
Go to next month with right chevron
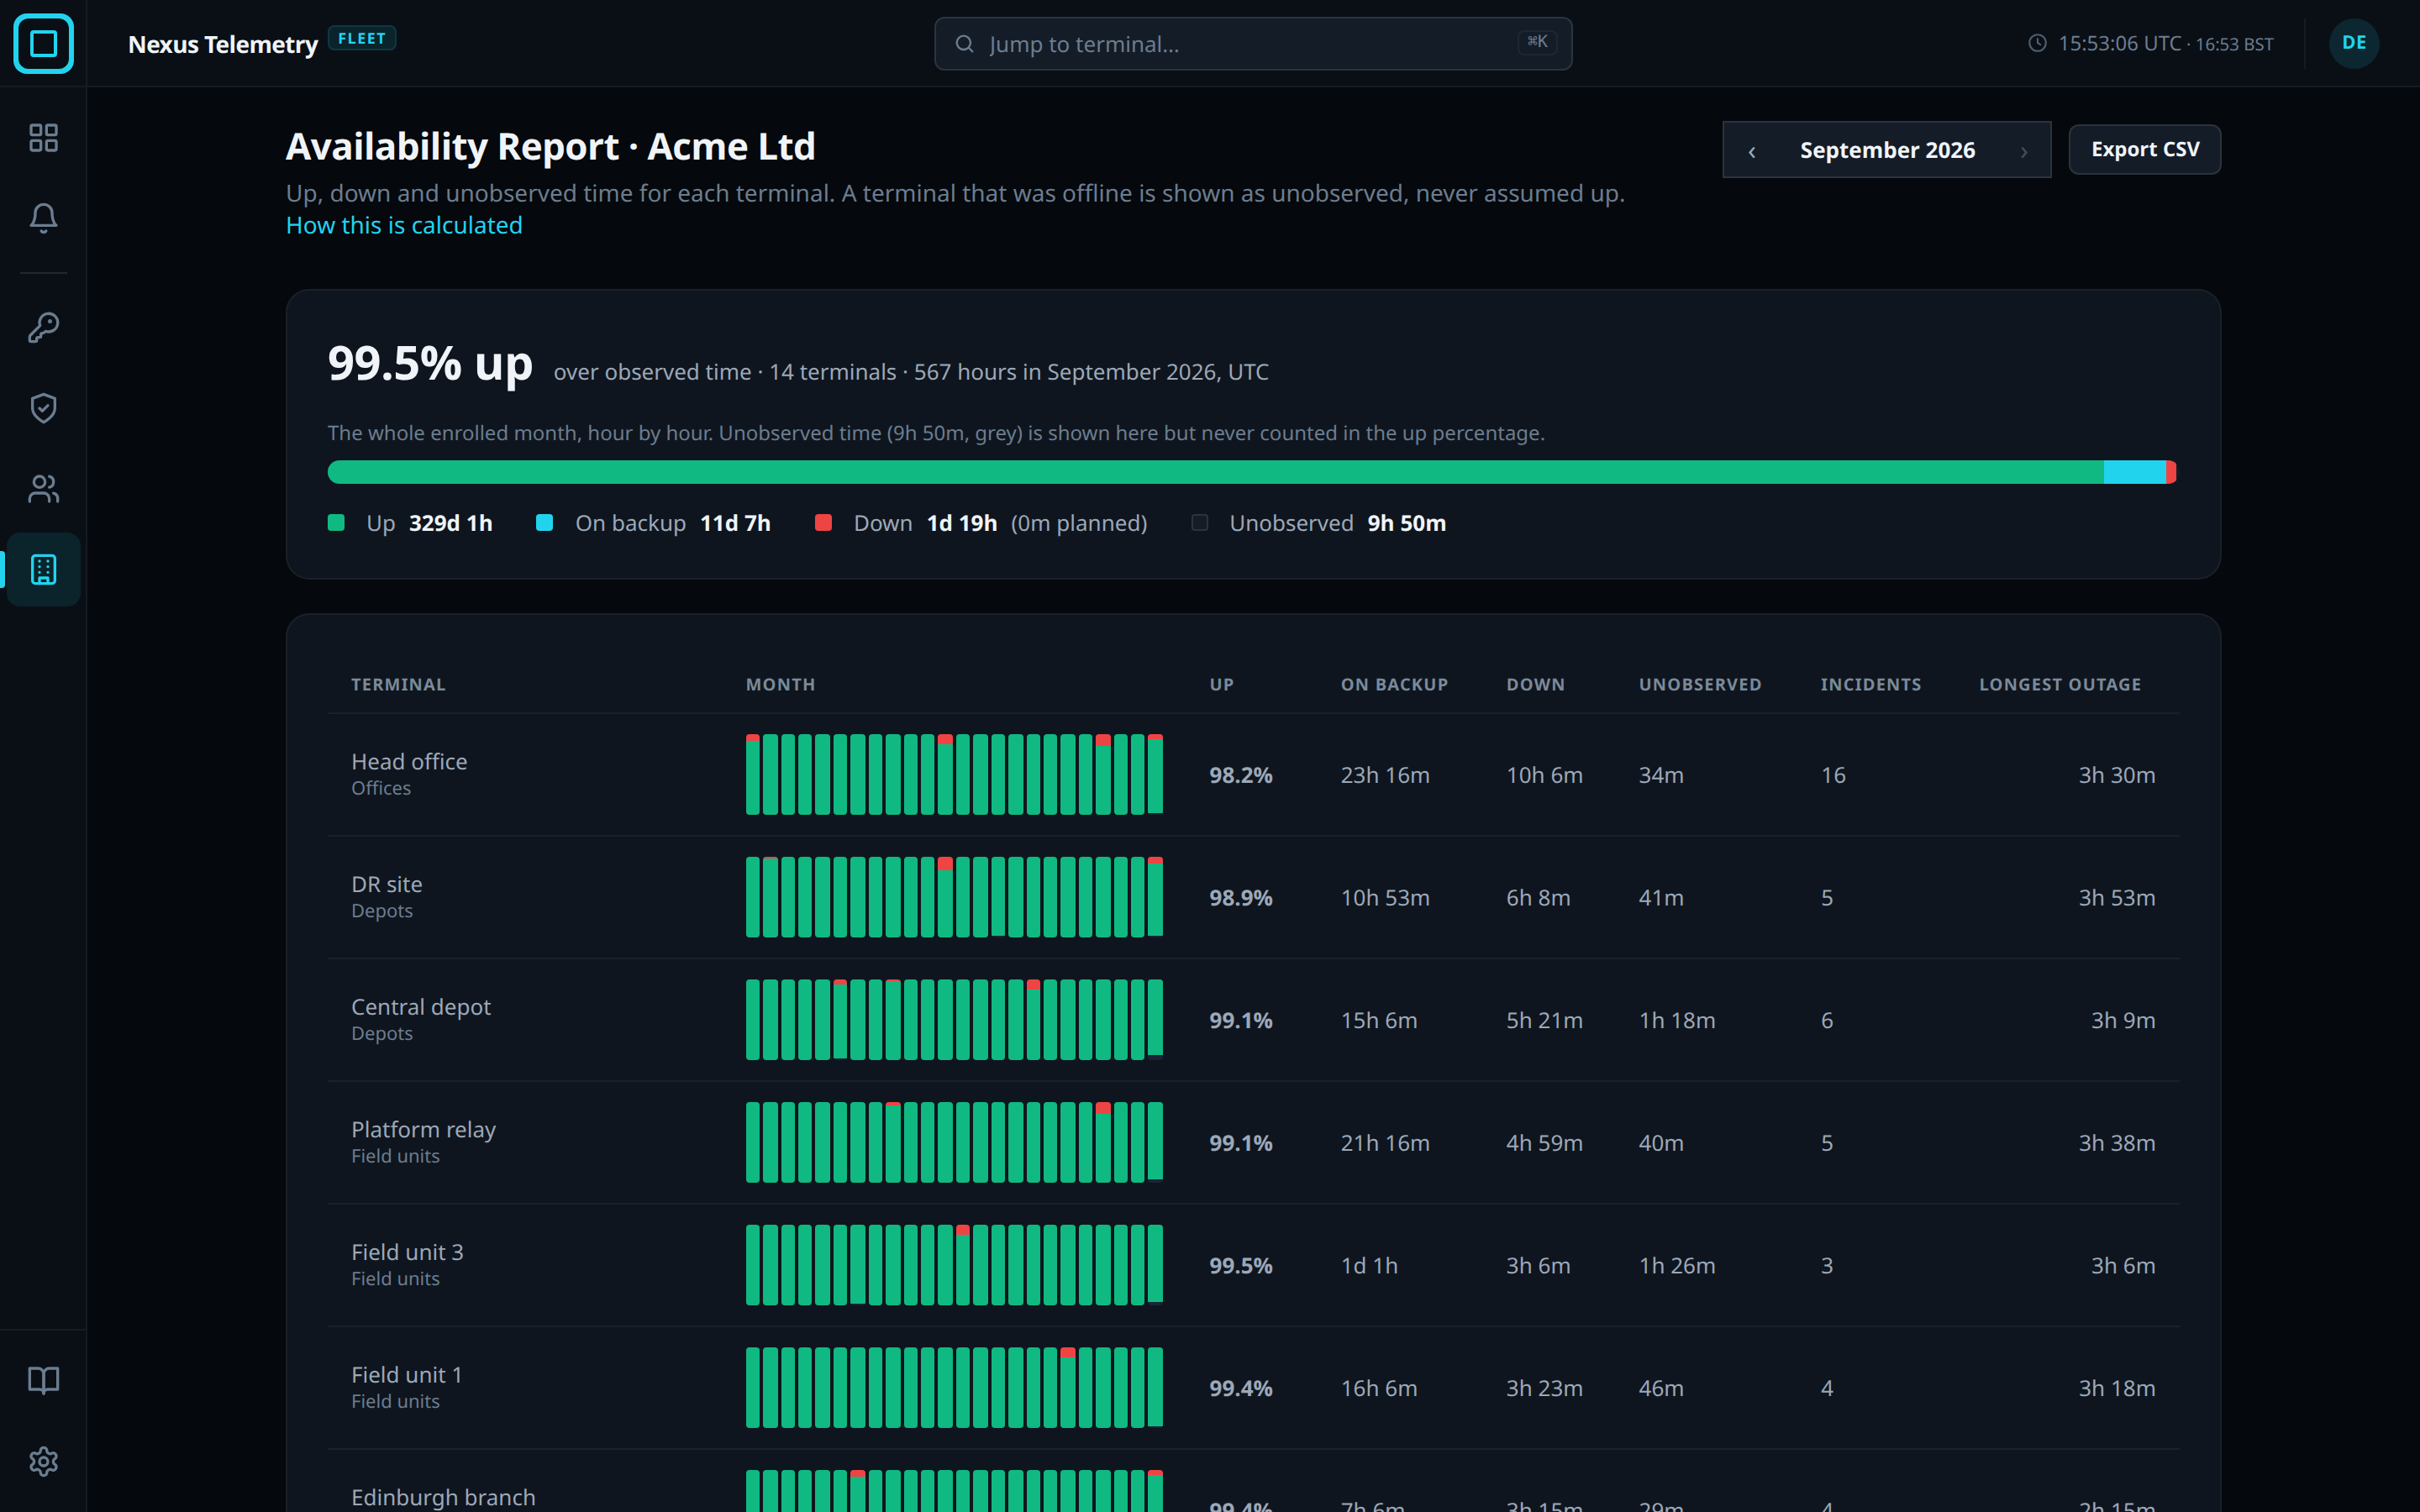2023,151
